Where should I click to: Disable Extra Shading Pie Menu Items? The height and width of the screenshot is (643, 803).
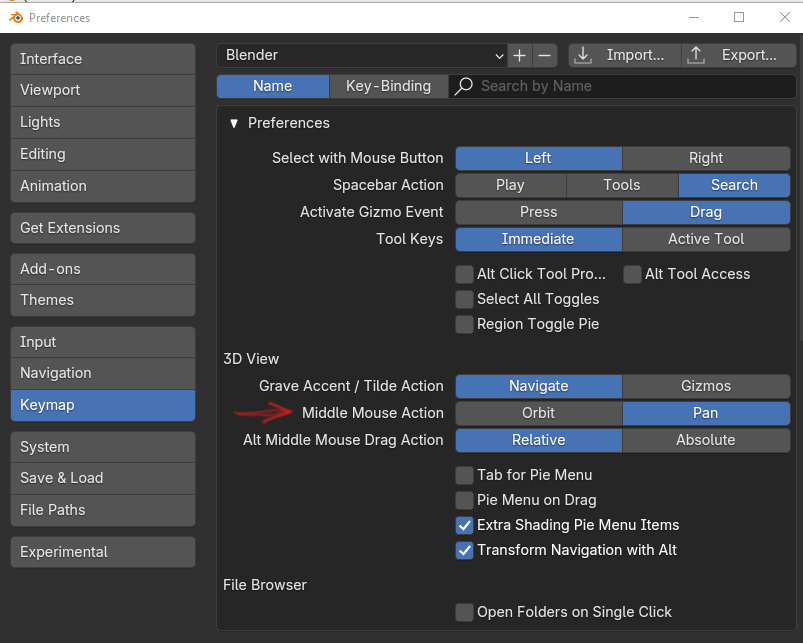tap(464, 525)
